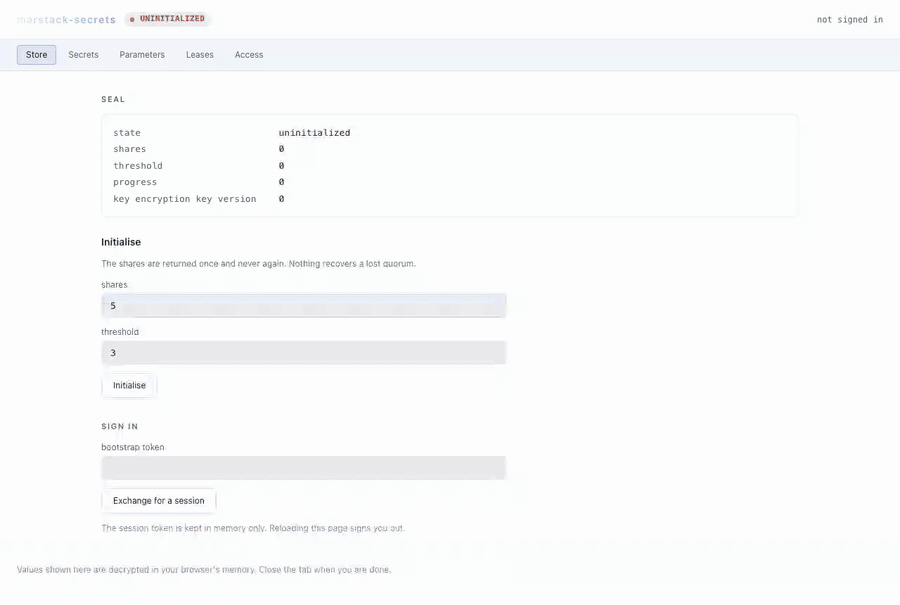The height and width of the screenshot is (605, 900).
Task: Click the 'Initialise' section heading
Action: point(121,242)
